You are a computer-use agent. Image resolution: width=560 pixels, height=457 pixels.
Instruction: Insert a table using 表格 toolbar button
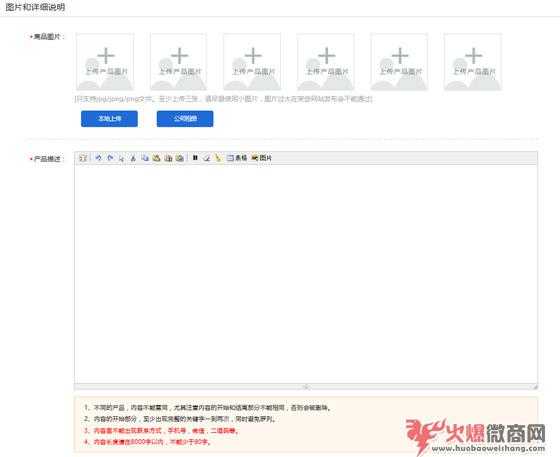click(x=237, y=158)
